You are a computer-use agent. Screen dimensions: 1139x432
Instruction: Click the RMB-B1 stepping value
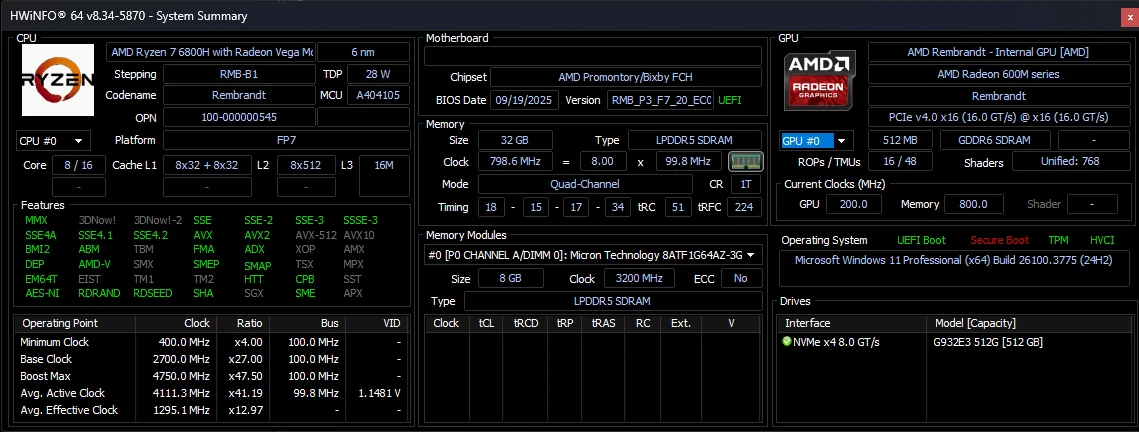(x=239, y=74)
